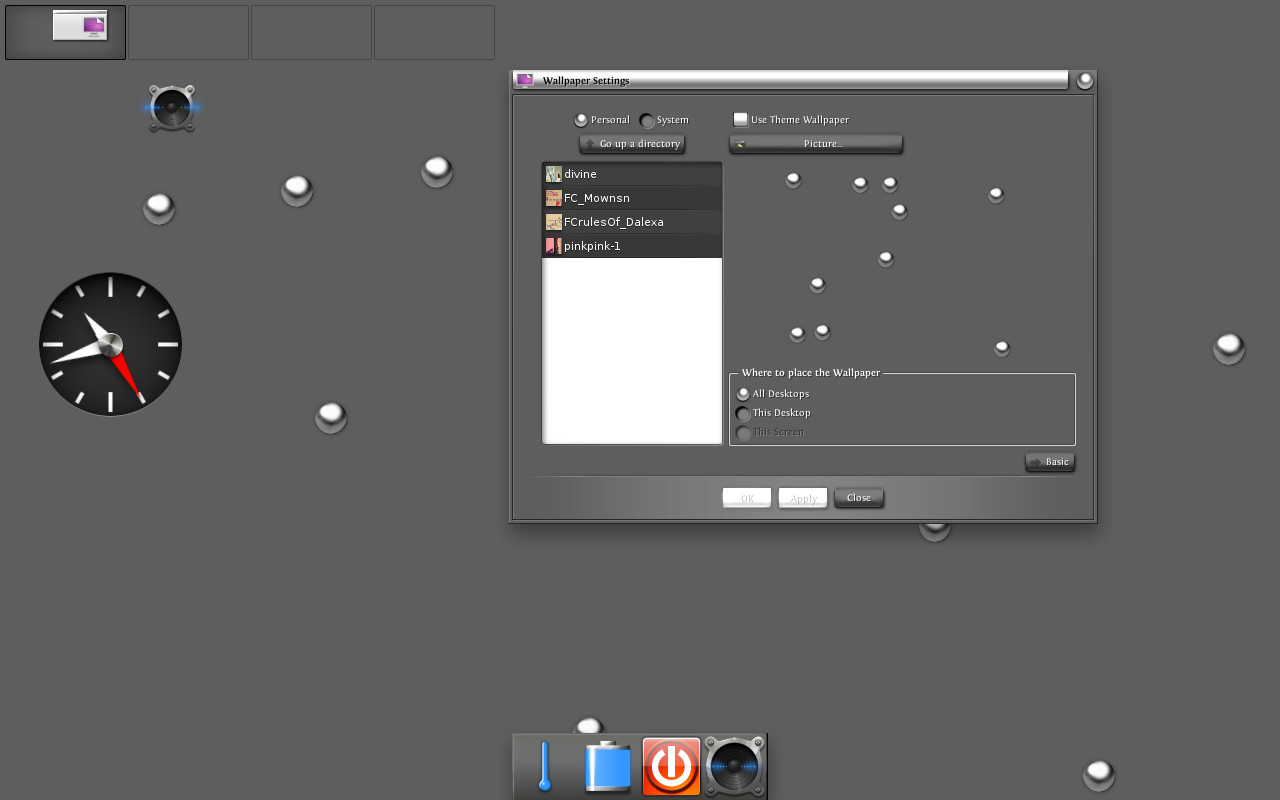The width and height of the screenshot is (1280, 800).
Task: Select pinkpink-1 wallpaper entry
Action: [x=632, y=246]
